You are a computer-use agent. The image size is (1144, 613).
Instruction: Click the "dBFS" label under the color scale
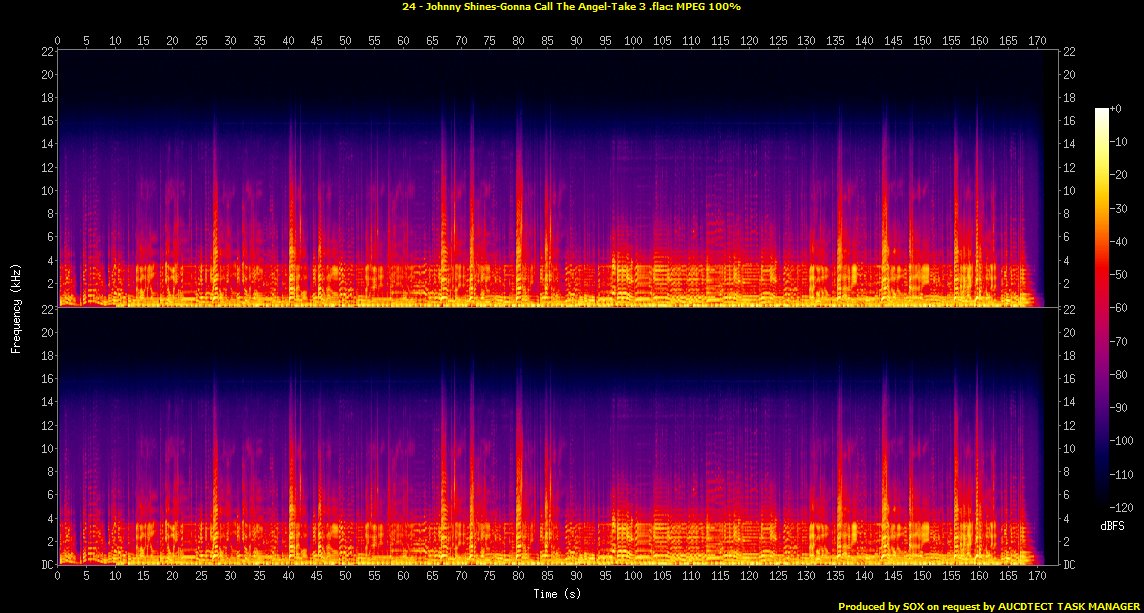pos(1113,525)
